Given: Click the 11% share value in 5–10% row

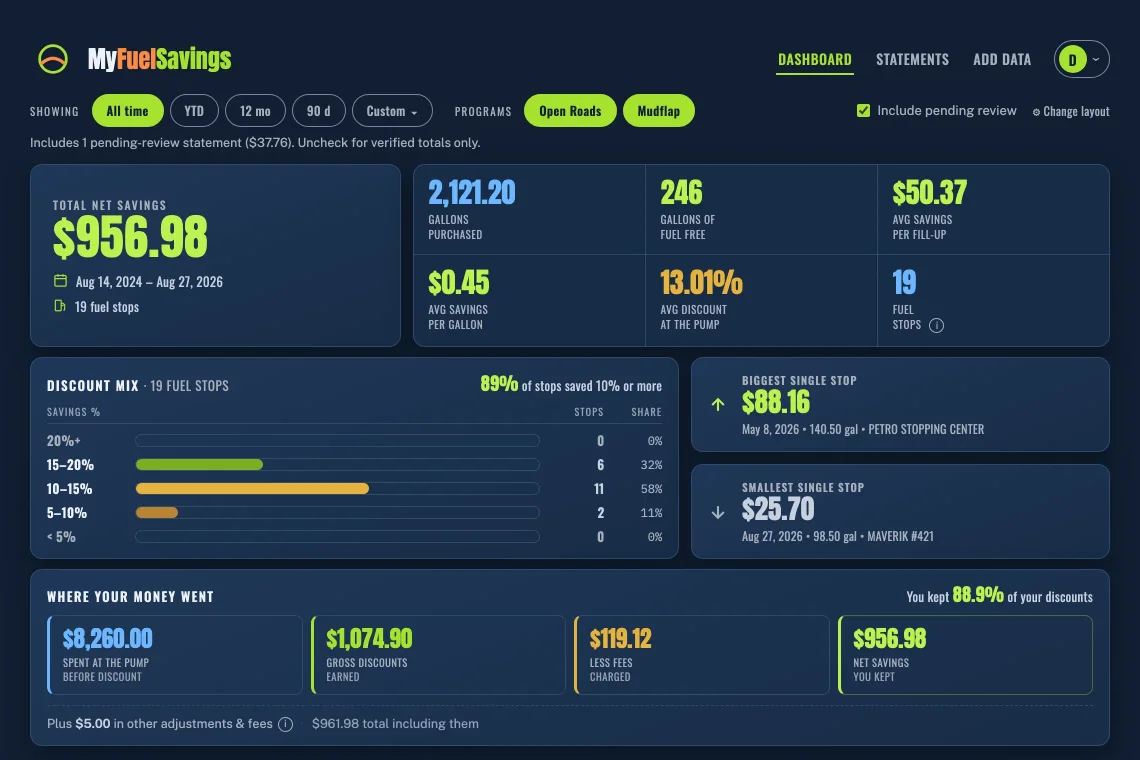Looking at the screenshot, I should [x=651, y=513].
